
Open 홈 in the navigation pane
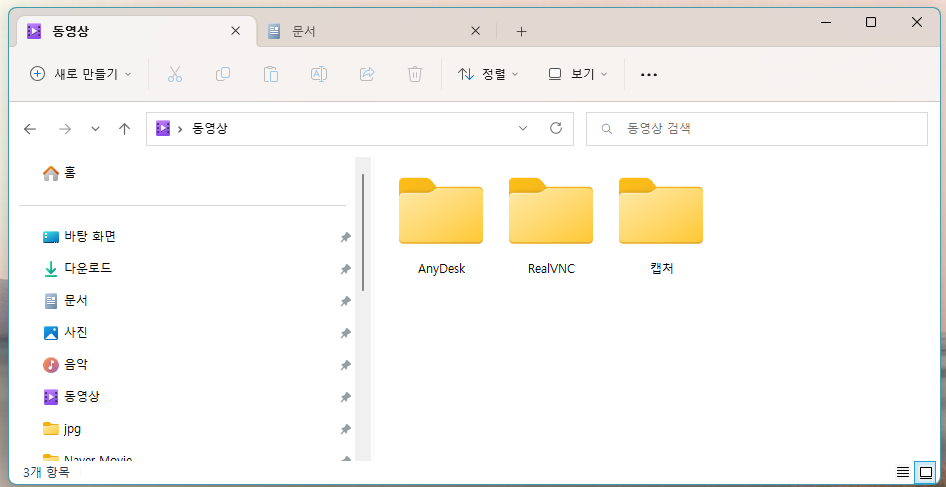(x=59, y=173)
